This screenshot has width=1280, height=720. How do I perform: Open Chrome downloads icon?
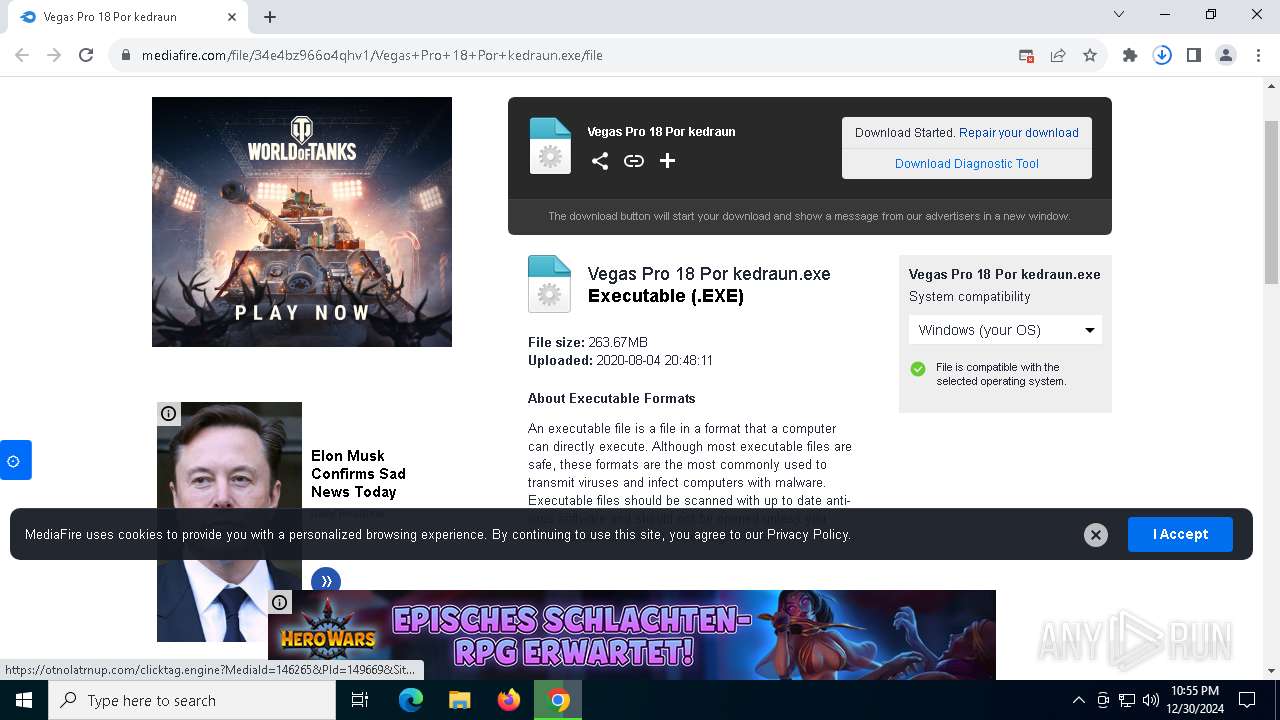[1162, 55]
